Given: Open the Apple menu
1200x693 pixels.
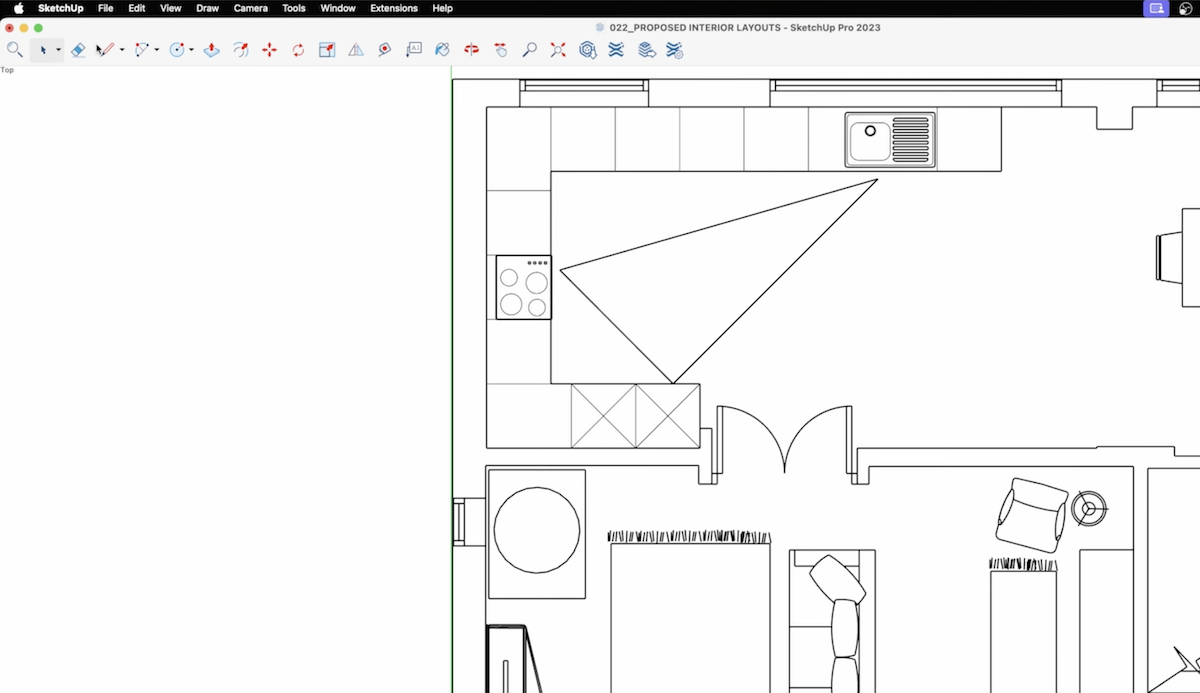Looking at the screenshot, I should point(18,8).
